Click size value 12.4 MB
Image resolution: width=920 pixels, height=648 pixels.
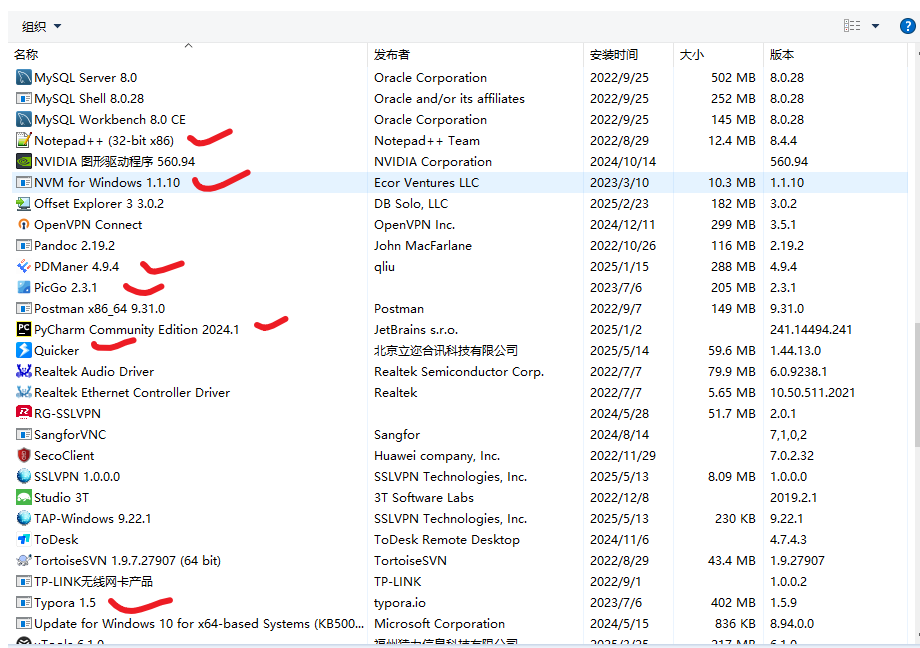(732, 141)
